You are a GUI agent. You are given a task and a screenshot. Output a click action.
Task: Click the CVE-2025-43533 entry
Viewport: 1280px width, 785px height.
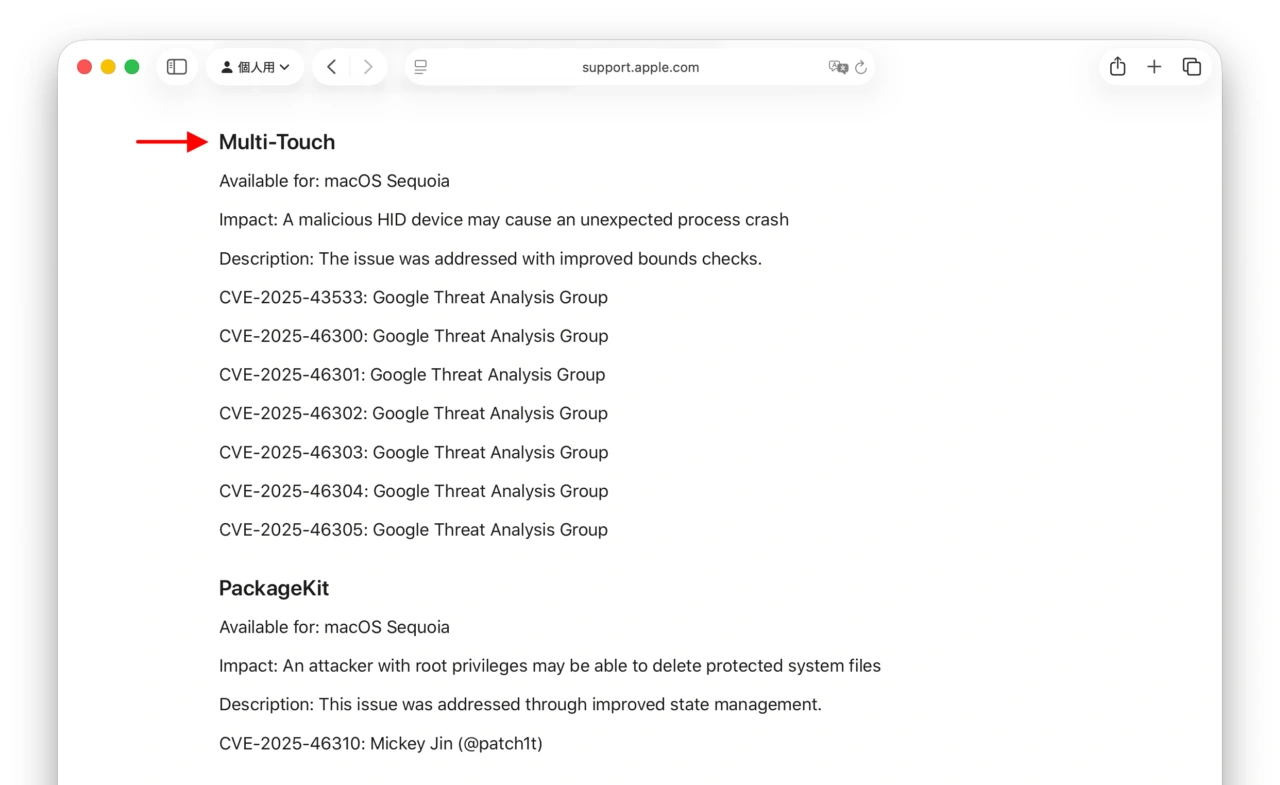click(413, 297)
